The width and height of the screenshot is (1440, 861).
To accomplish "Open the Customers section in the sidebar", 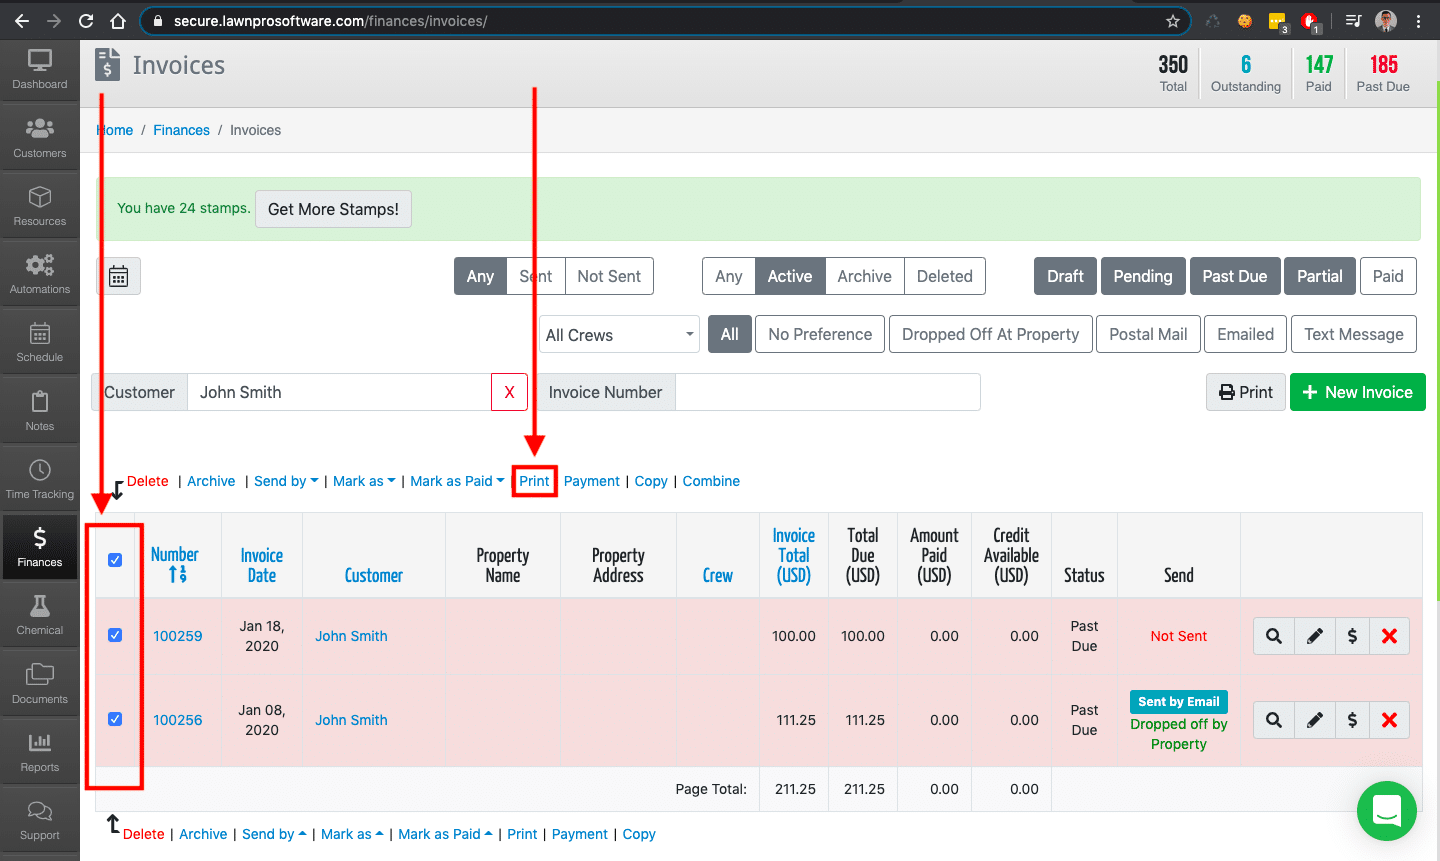I will (x=39, y=135).
